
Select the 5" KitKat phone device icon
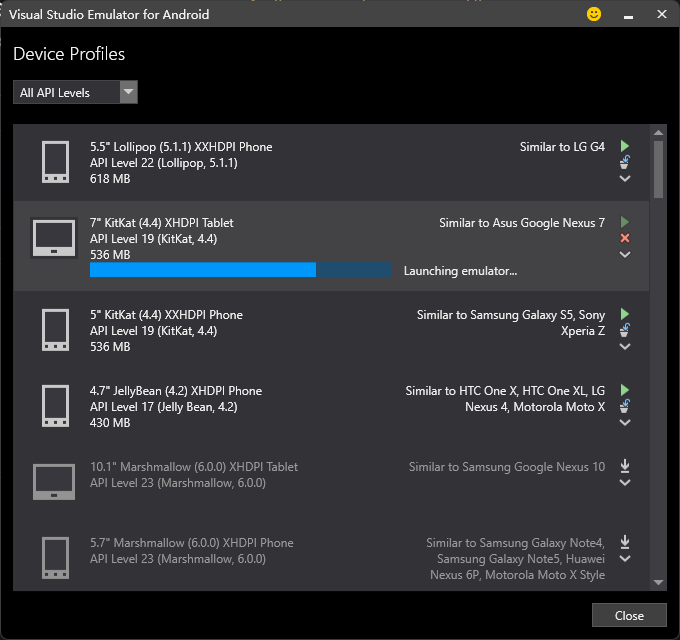(55, 330)
